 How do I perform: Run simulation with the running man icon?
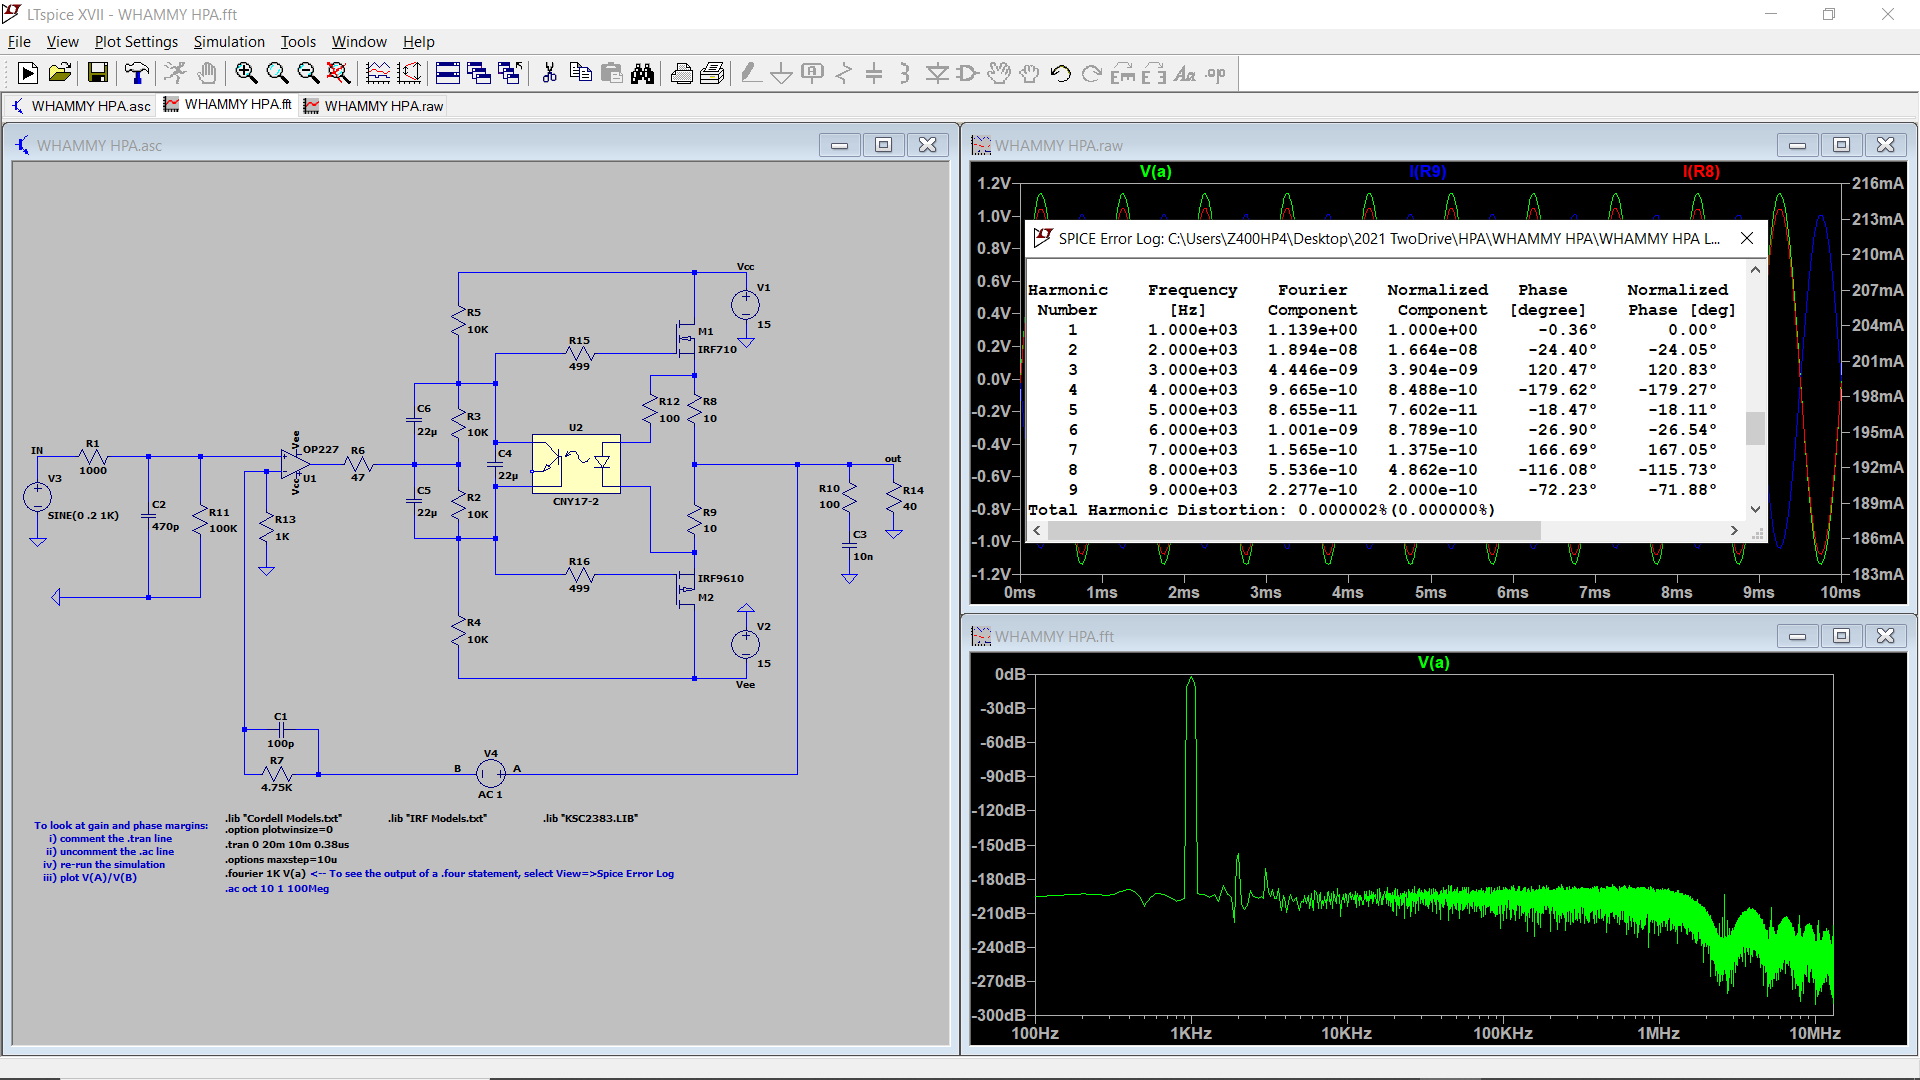175,73
